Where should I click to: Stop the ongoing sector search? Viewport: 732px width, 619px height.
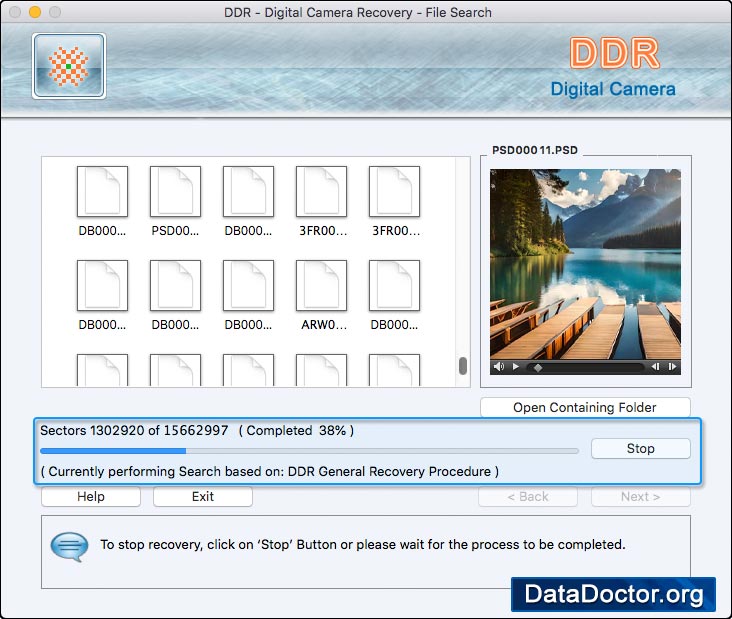(x=640, y=449)
